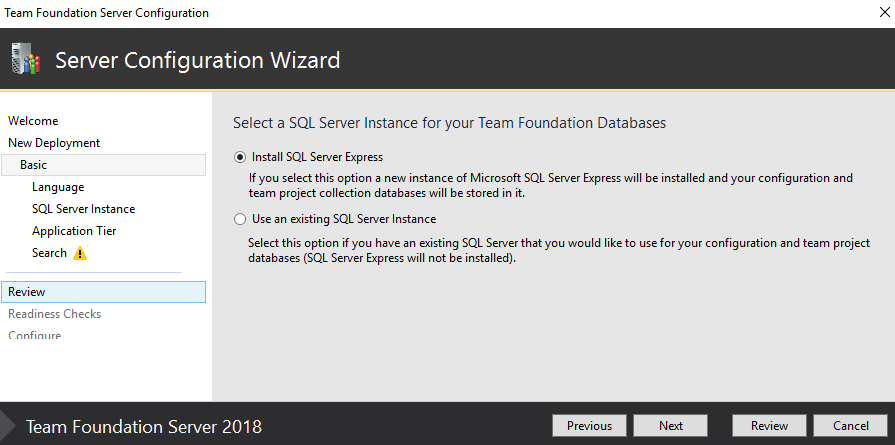
Task: Go to the New Deployment step
Action: point(54,143)
